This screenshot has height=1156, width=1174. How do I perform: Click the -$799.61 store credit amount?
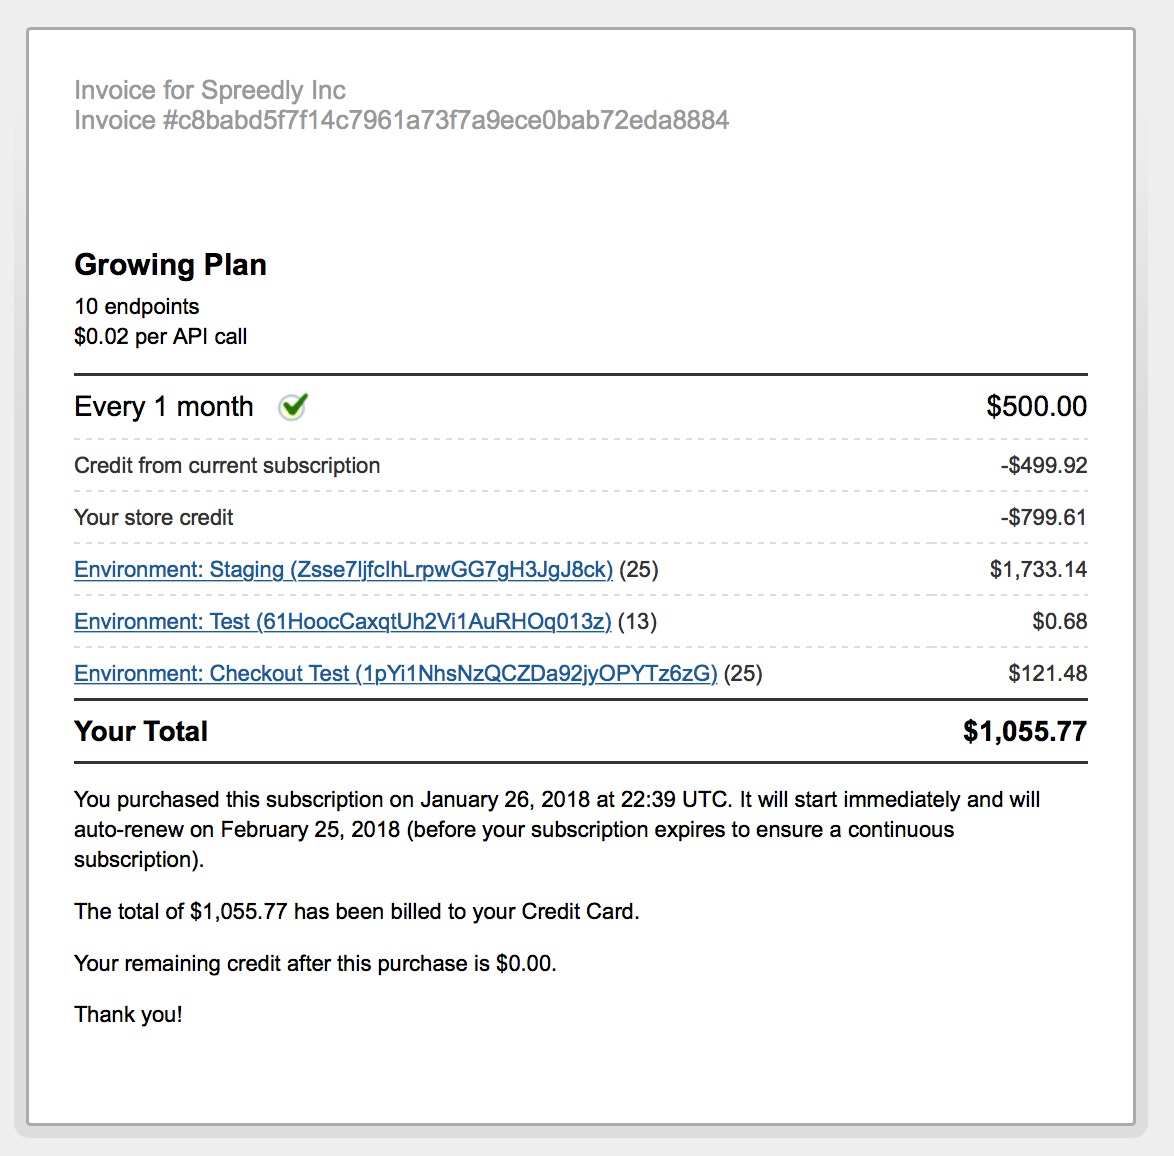tap(1044, 517)
